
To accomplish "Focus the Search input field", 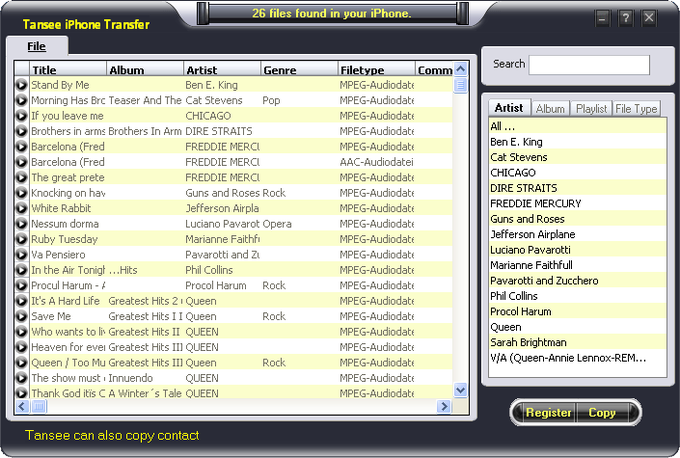I will pos(589,65).
